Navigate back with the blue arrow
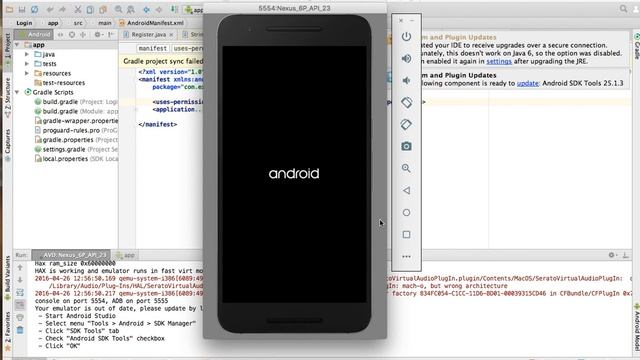640x360 pixels. (146, 9)
